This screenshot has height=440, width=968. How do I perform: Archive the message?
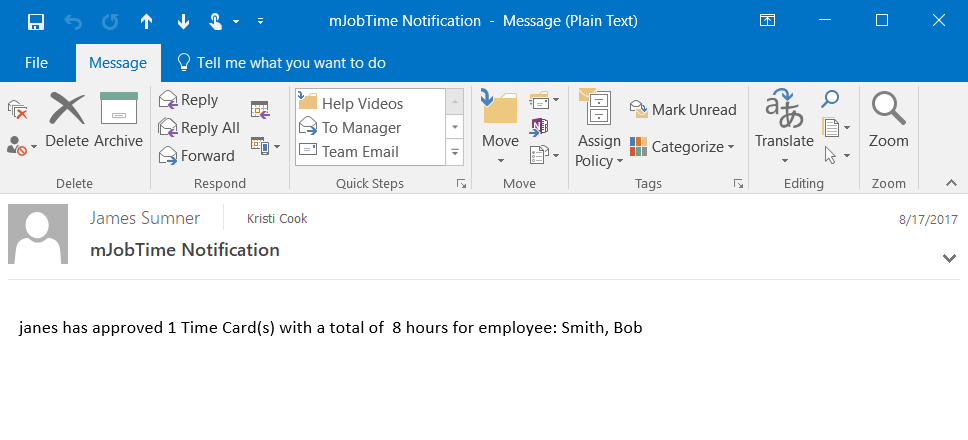click(x=119, y=120)
